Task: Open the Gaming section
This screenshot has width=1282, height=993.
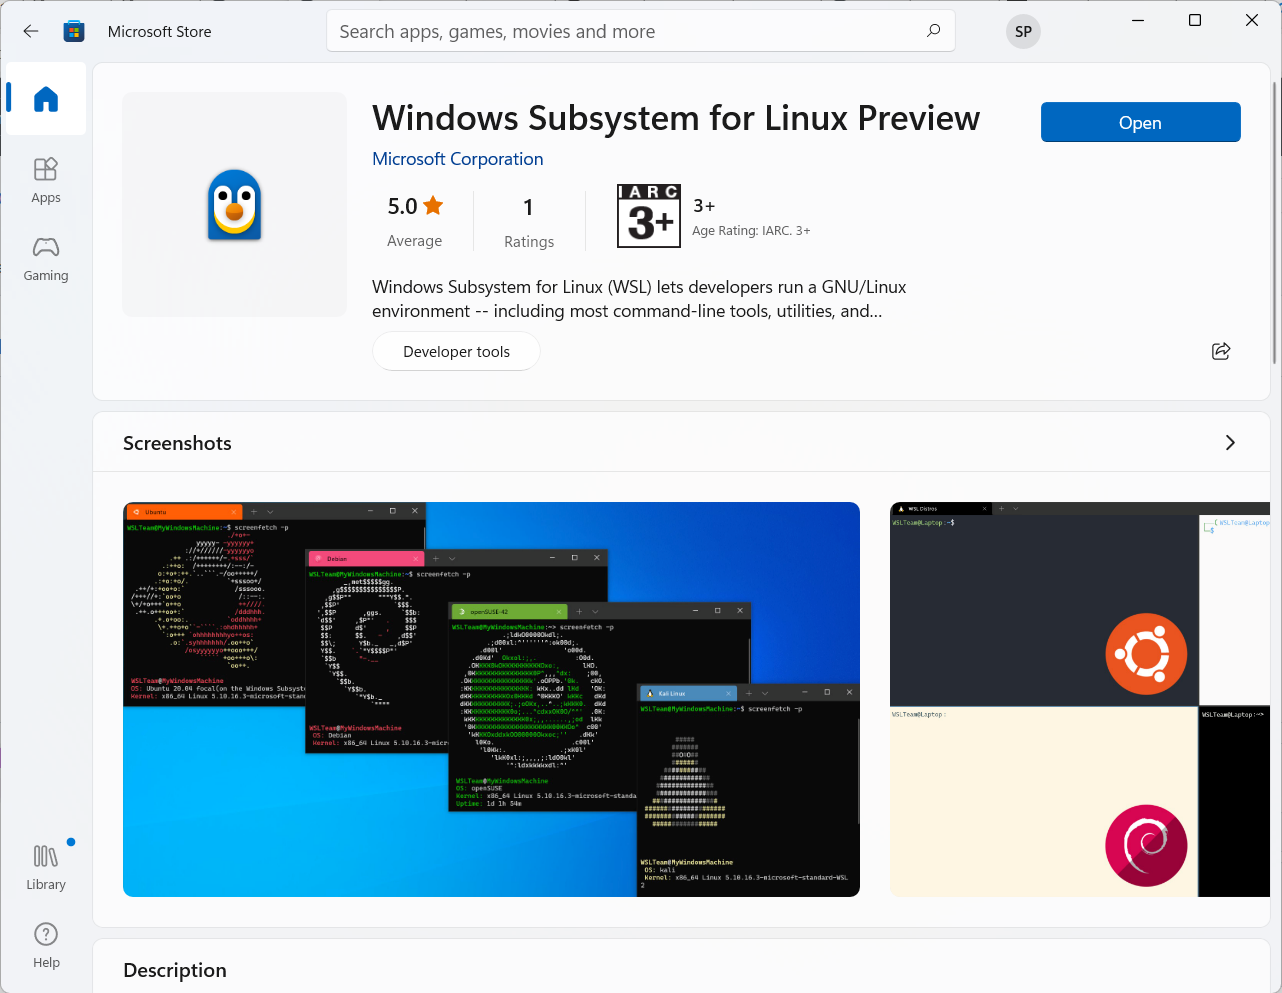Action: (46, 259)
